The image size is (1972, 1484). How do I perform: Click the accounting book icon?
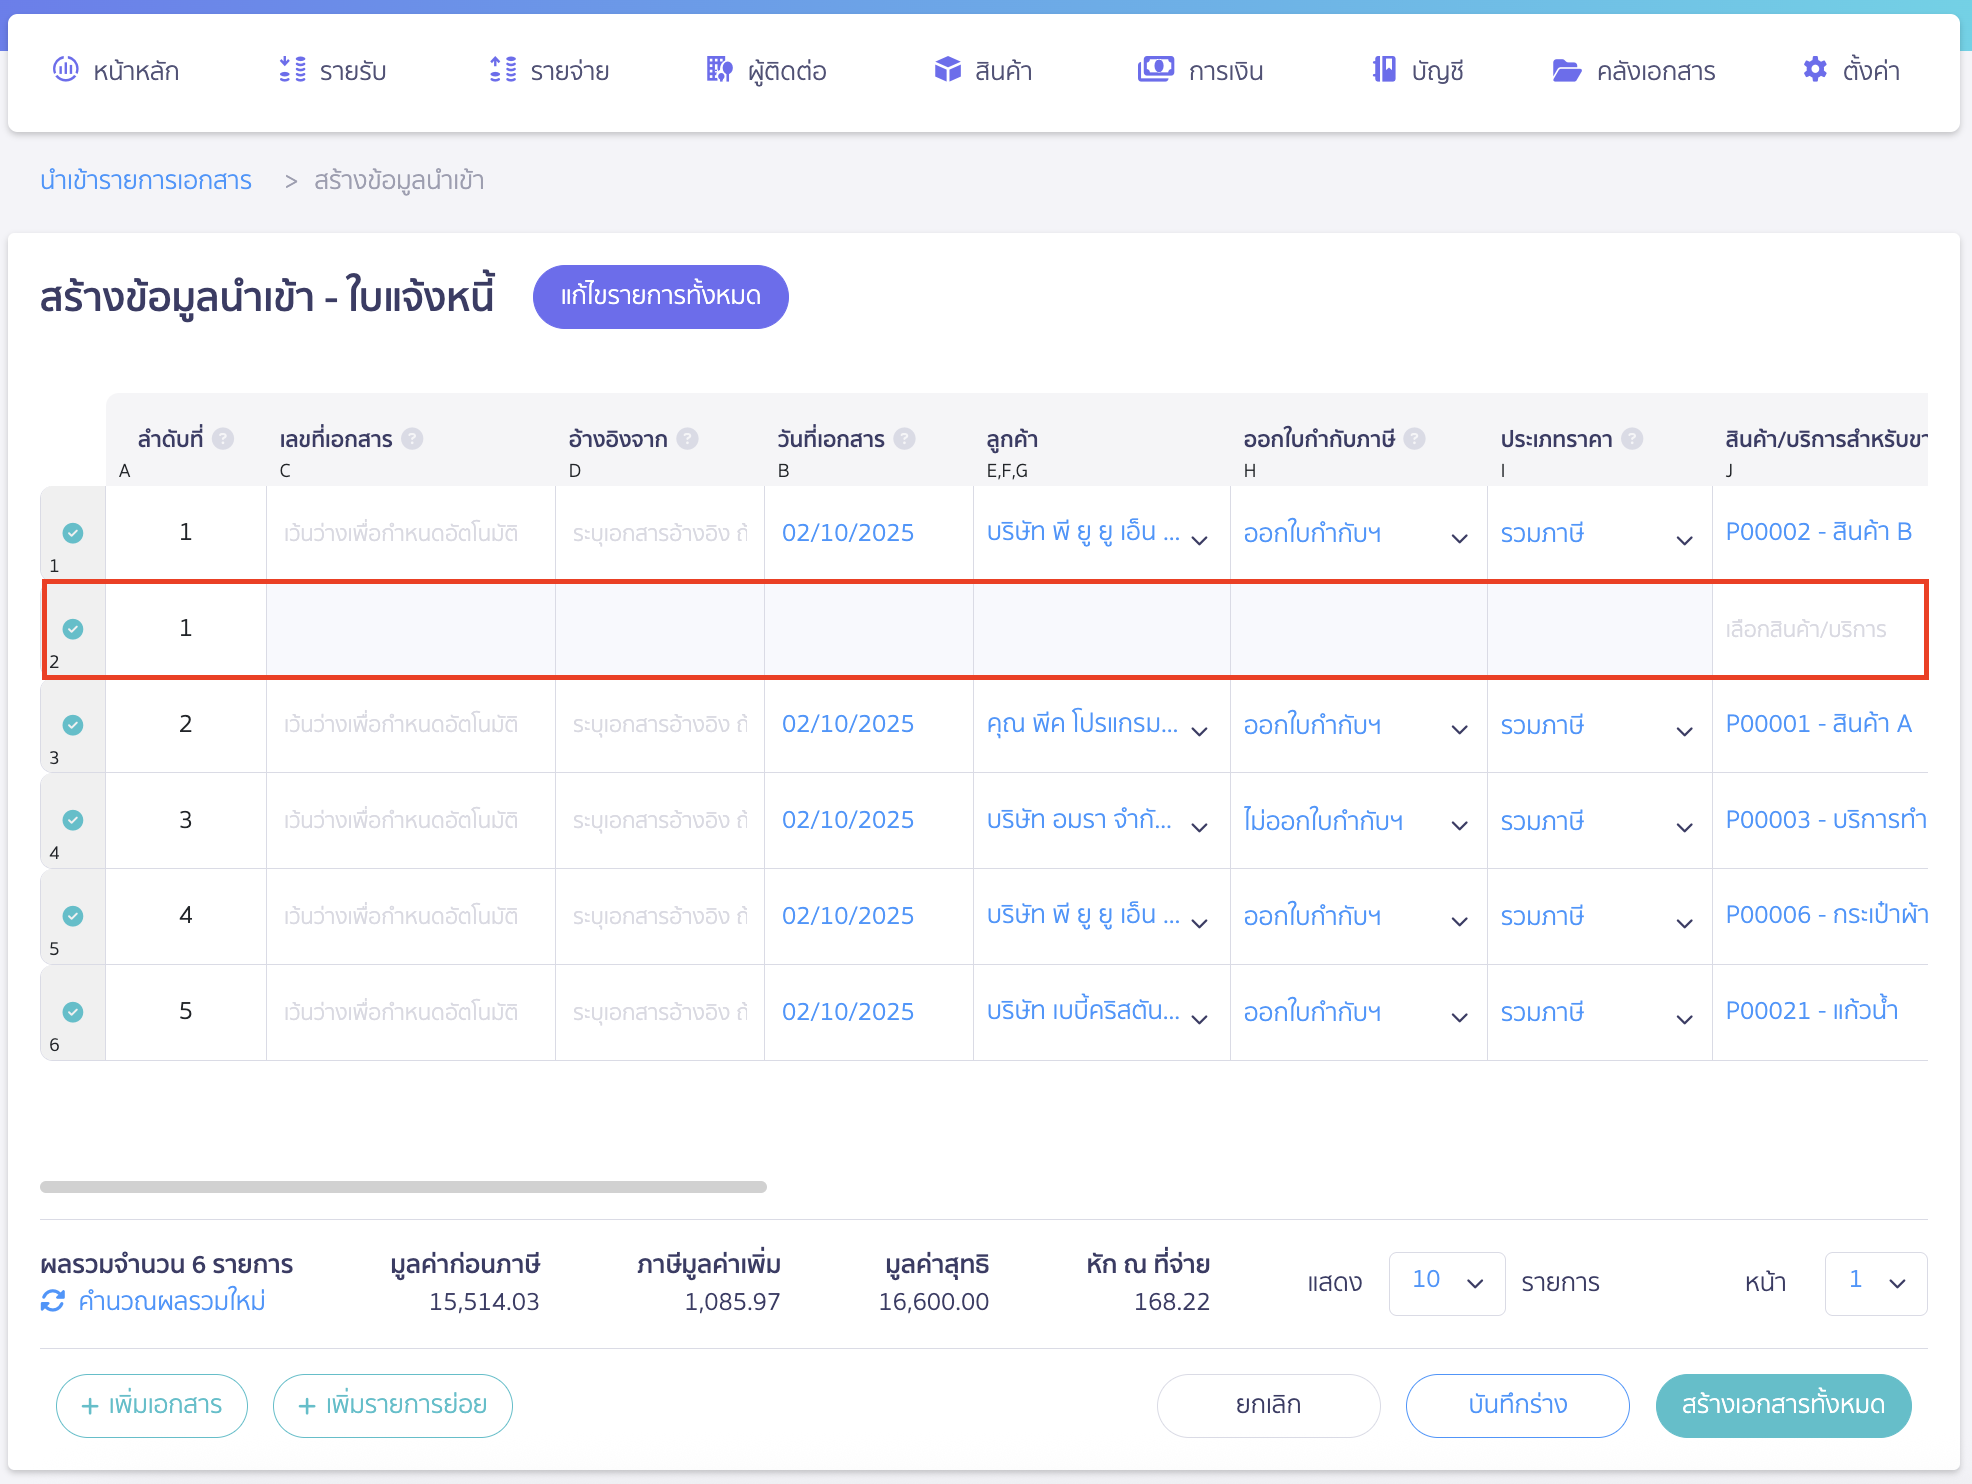point(1384,70)
